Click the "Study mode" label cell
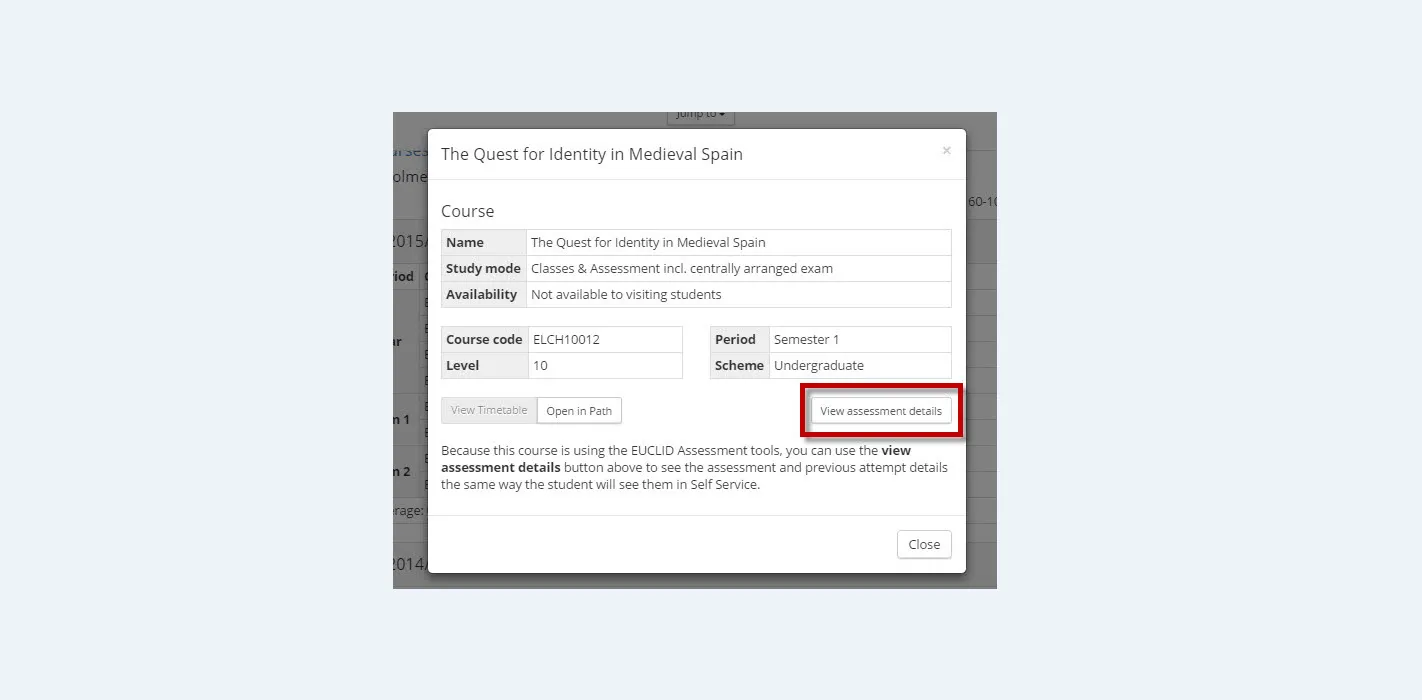 [x=483, y=269]
